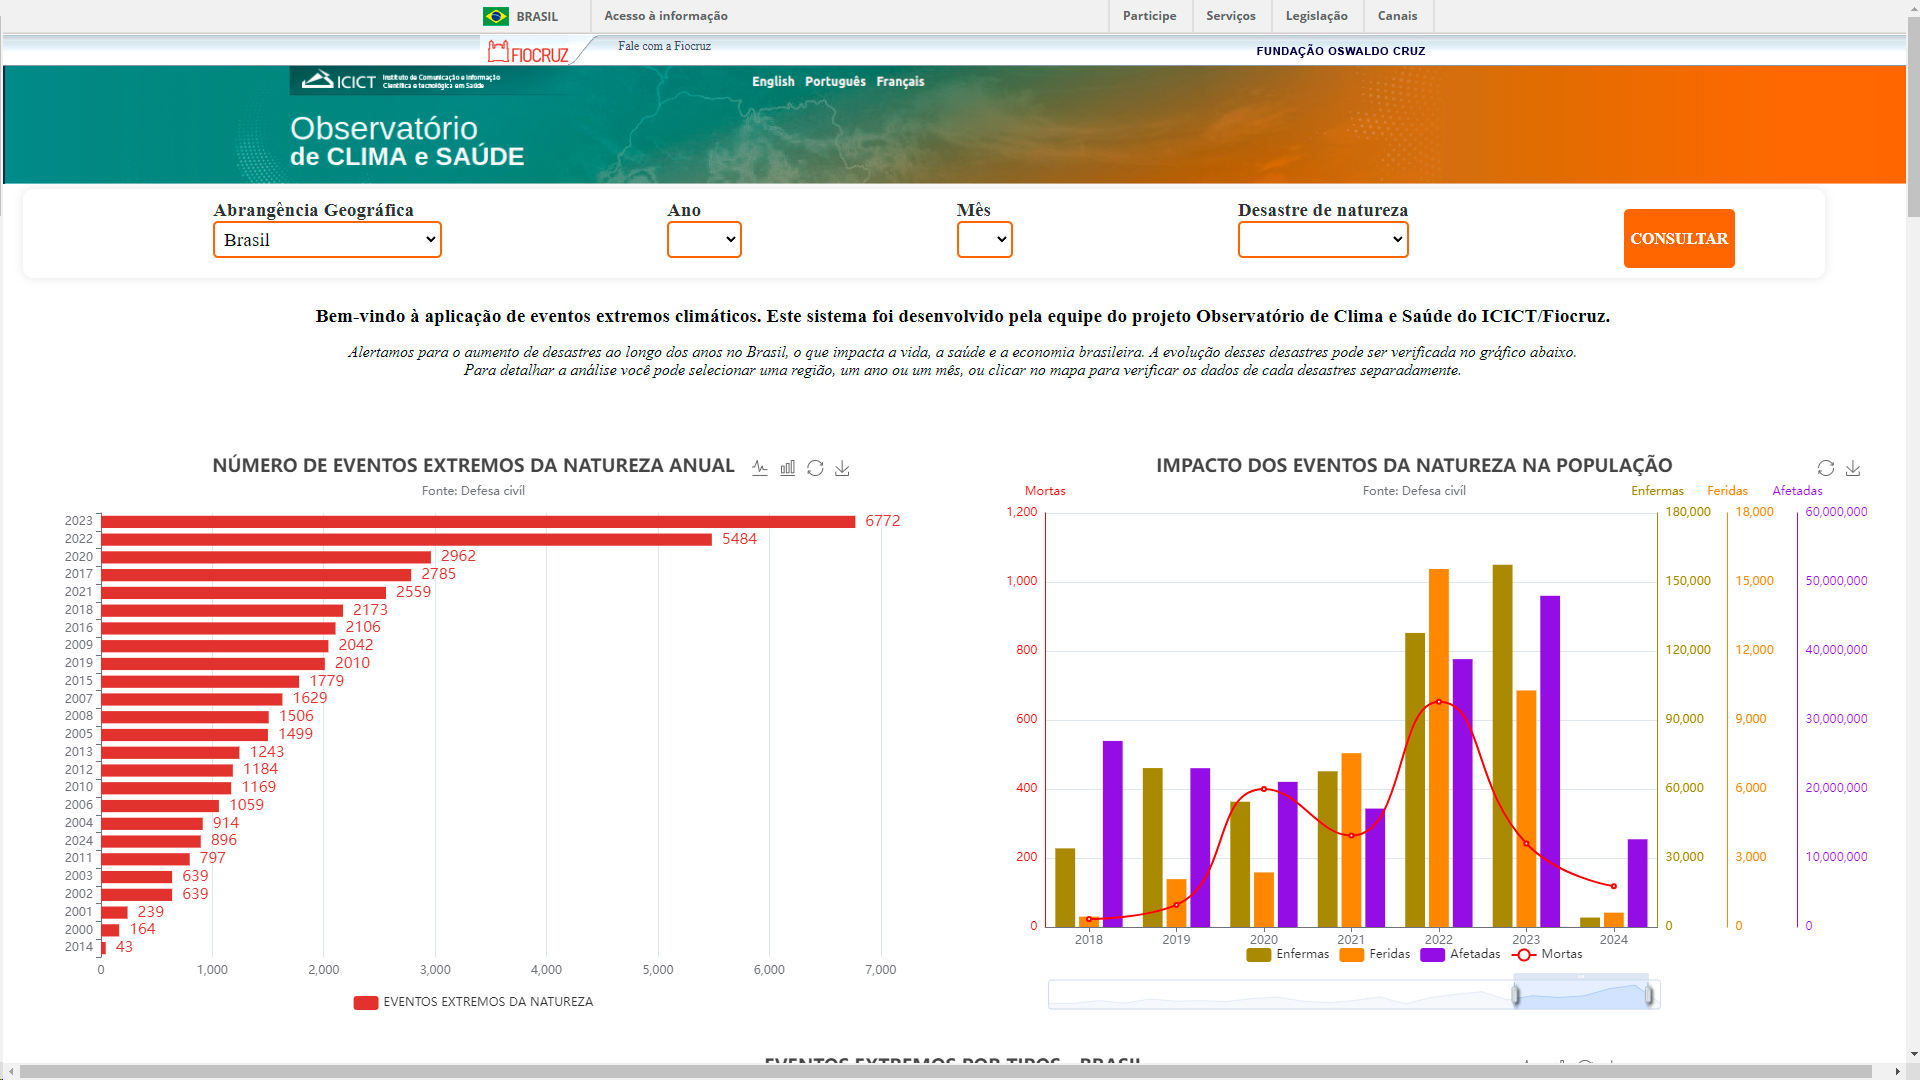This screenshot has width=1920, height=1080.
Task: Click the 2024 bar with 896 events
Action: [x=151, y=841]
